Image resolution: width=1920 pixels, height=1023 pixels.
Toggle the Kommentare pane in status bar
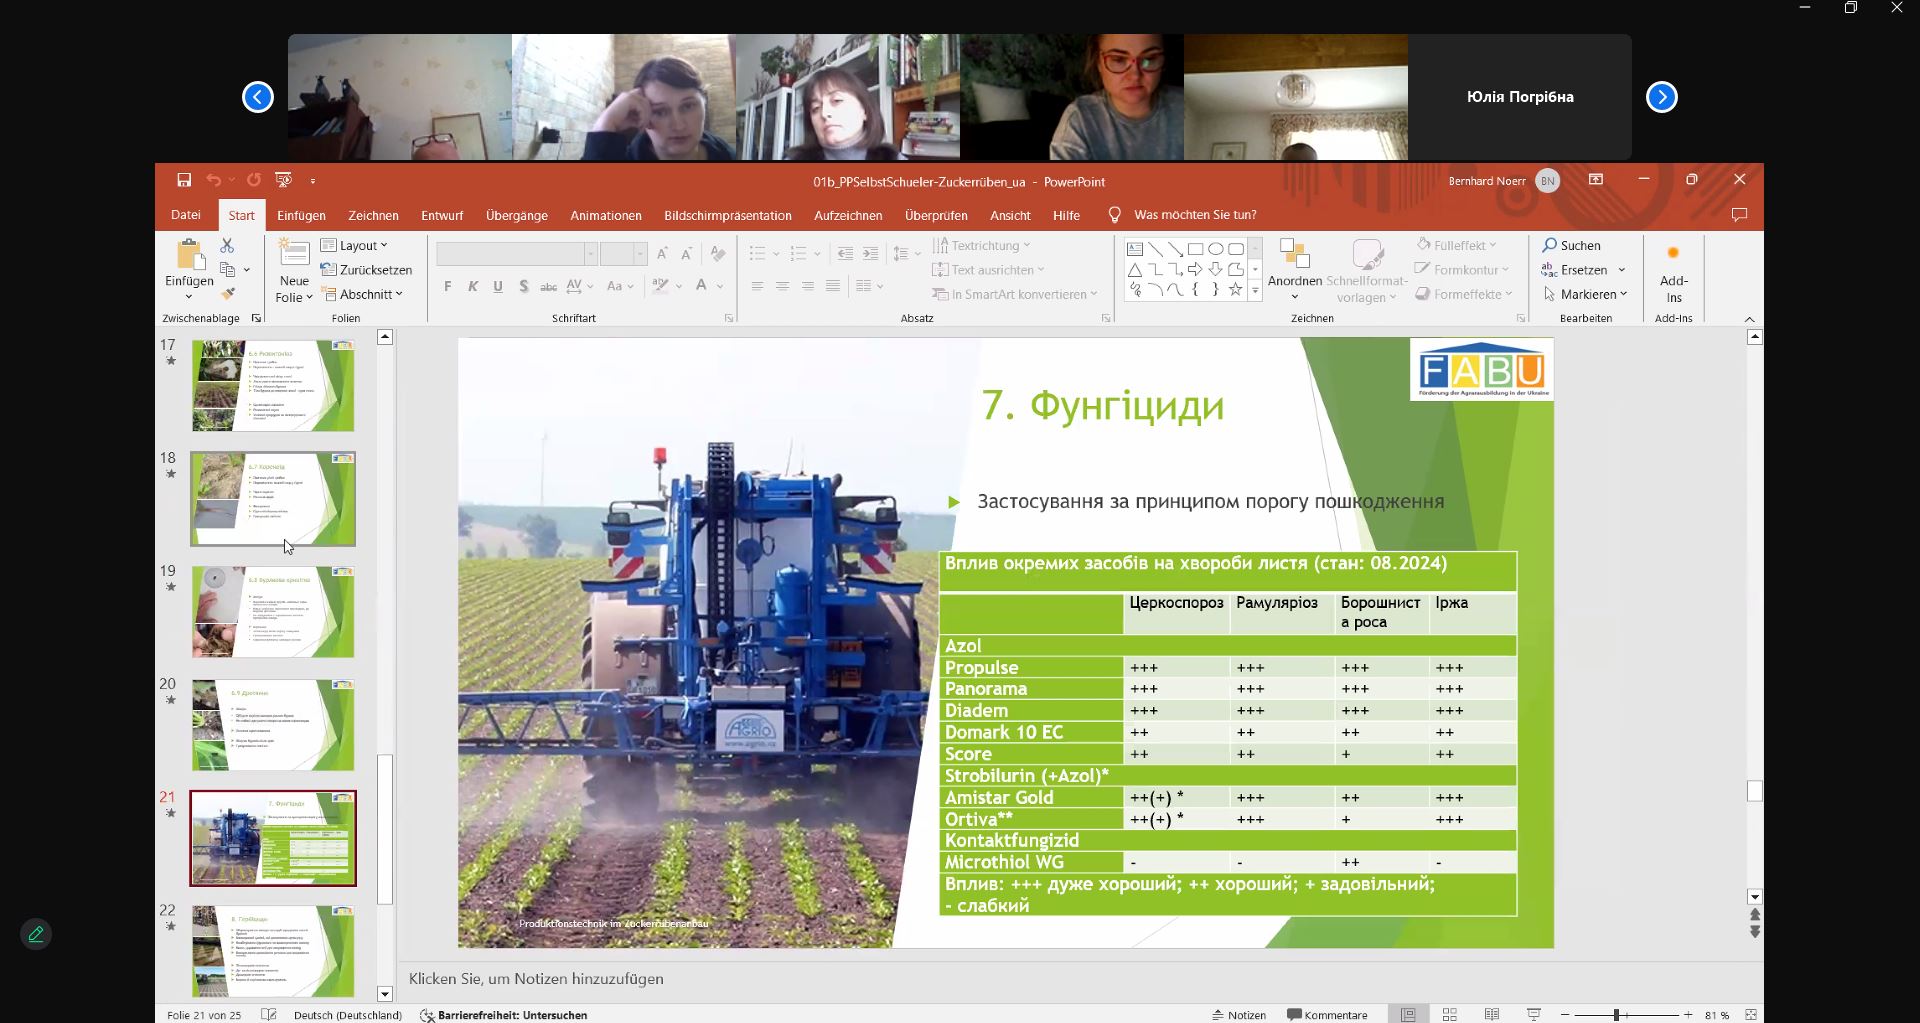pos(1327,1014)
